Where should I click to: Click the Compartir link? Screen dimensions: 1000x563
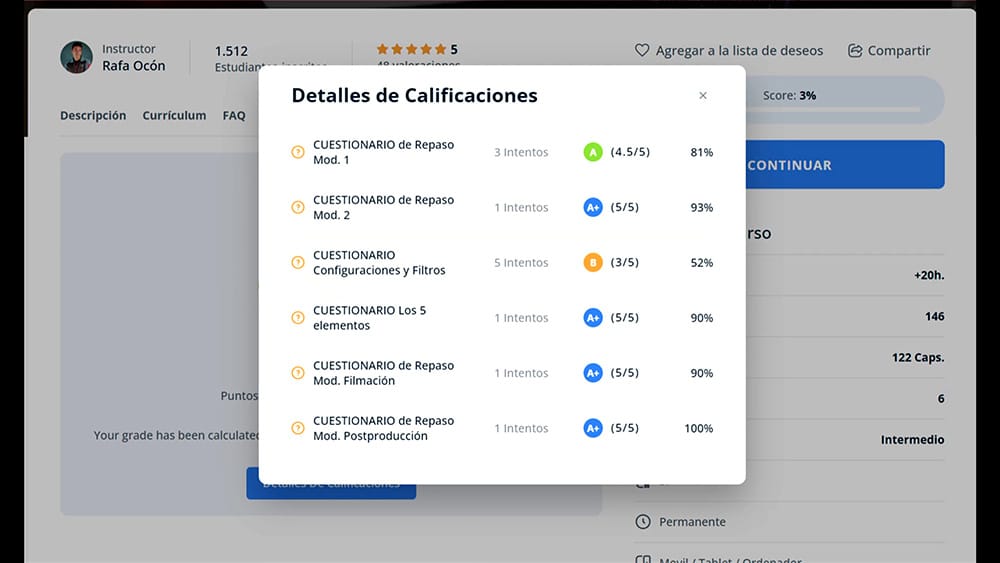[889, 50]
